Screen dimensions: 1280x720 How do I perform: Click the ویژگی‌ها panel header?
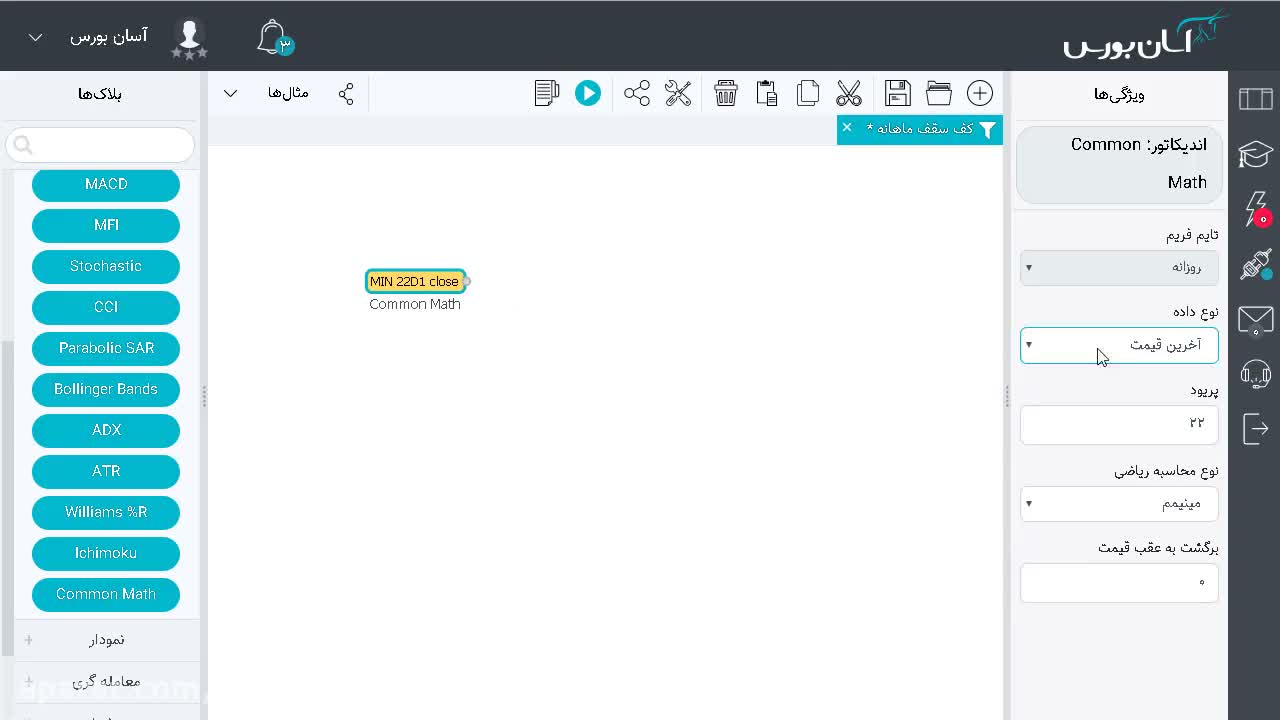click(x=1119, y=94)
